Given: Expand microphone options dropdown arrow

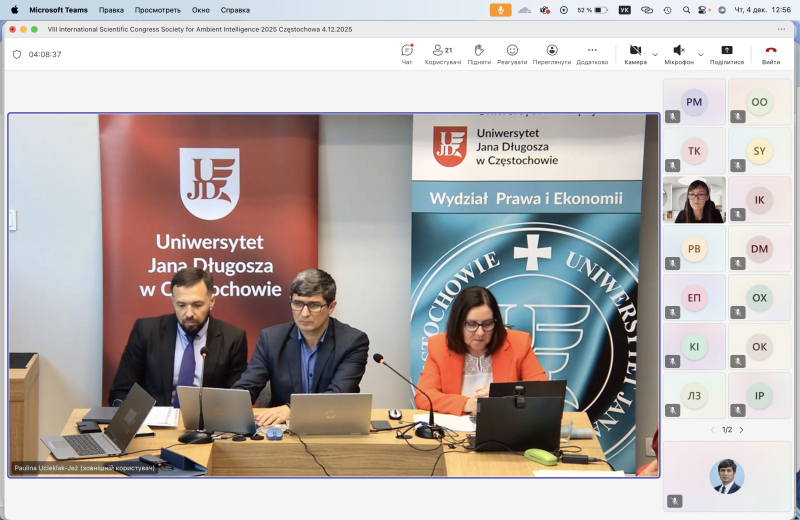Looking at the screenshot, I should click(x=700, y=54).
